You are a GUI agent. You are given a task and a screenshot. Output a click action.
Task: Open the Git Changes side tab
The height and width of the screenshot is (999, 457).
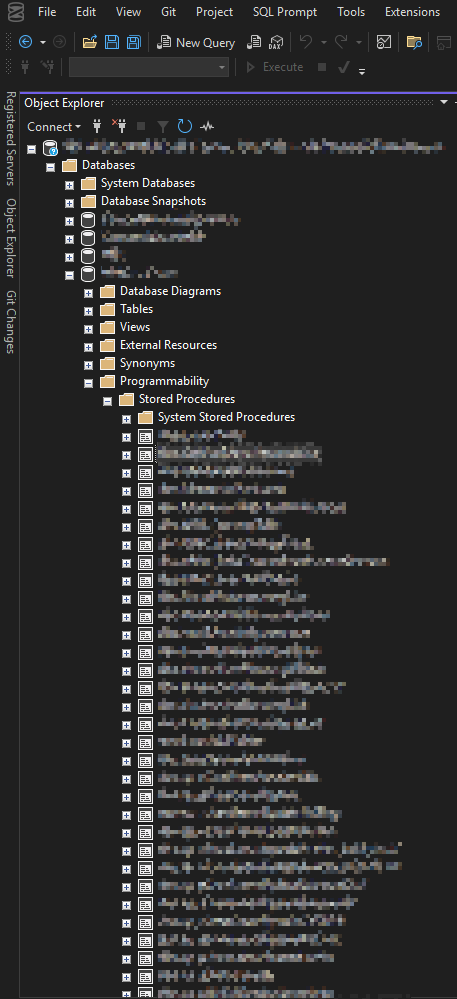(x=11, y=322)
